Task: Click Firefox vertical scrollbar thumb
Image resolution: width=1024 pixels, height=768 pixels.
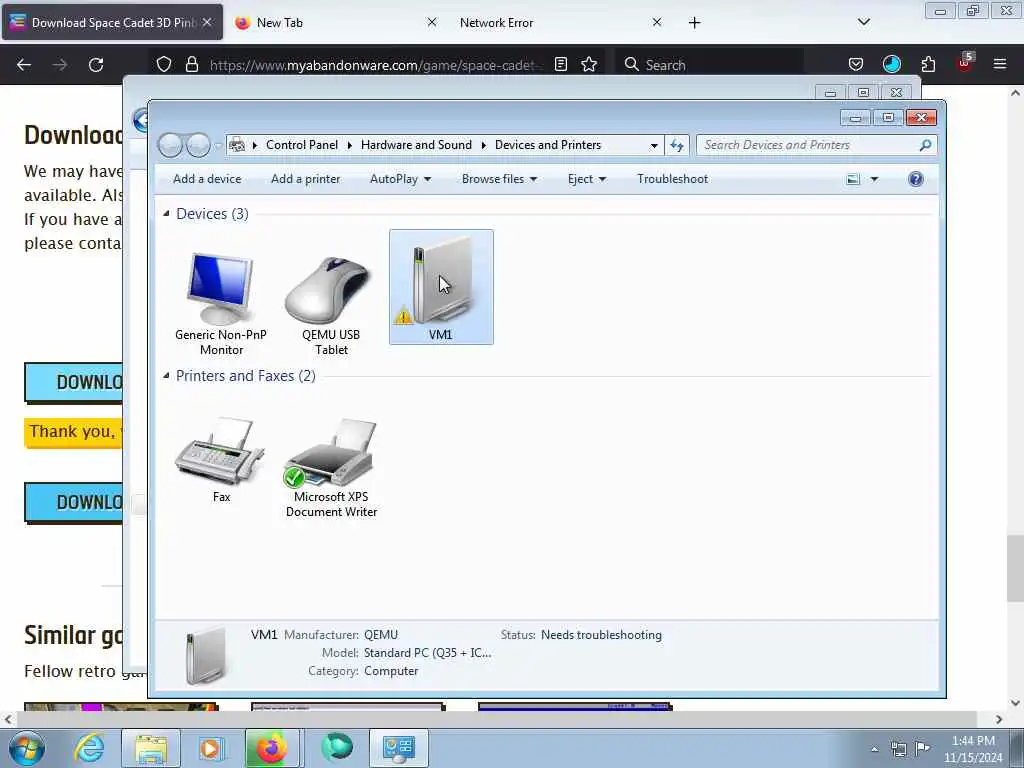Action: pos(1015,568)
